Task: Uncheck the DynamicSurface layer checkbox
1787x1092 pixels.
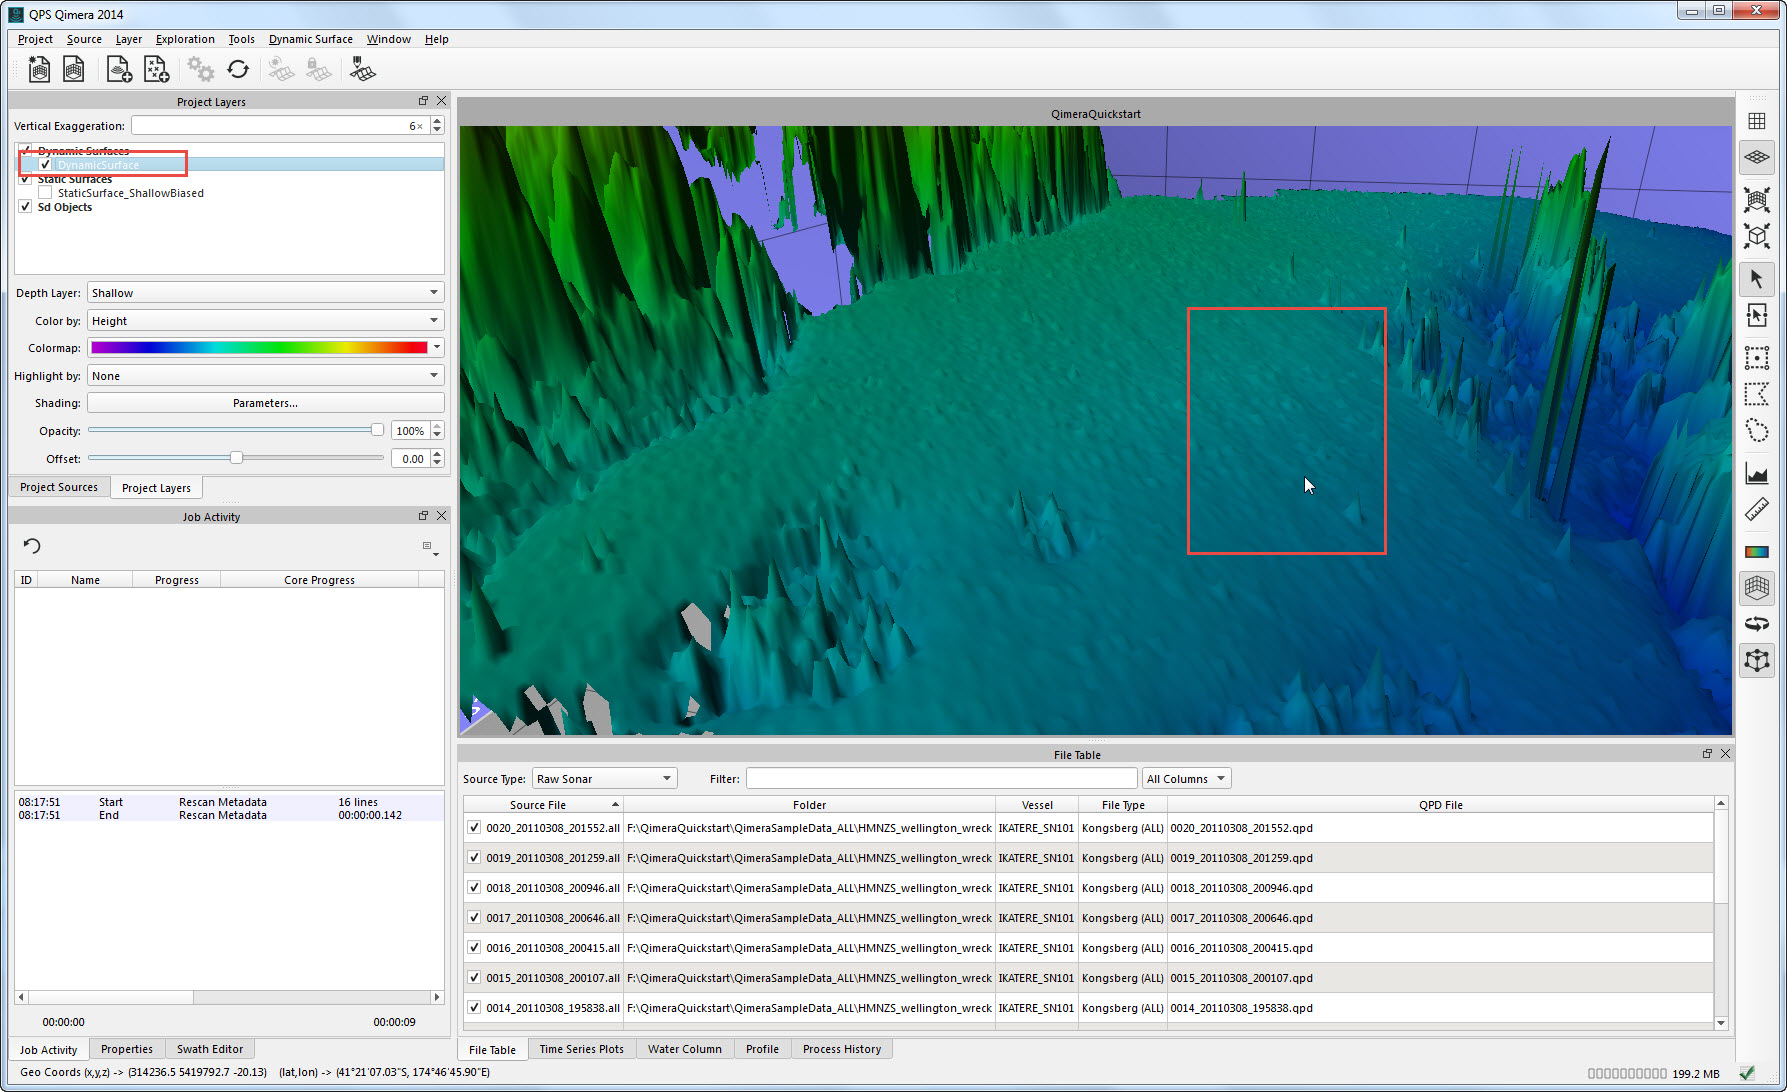Action: pos(45,165)
